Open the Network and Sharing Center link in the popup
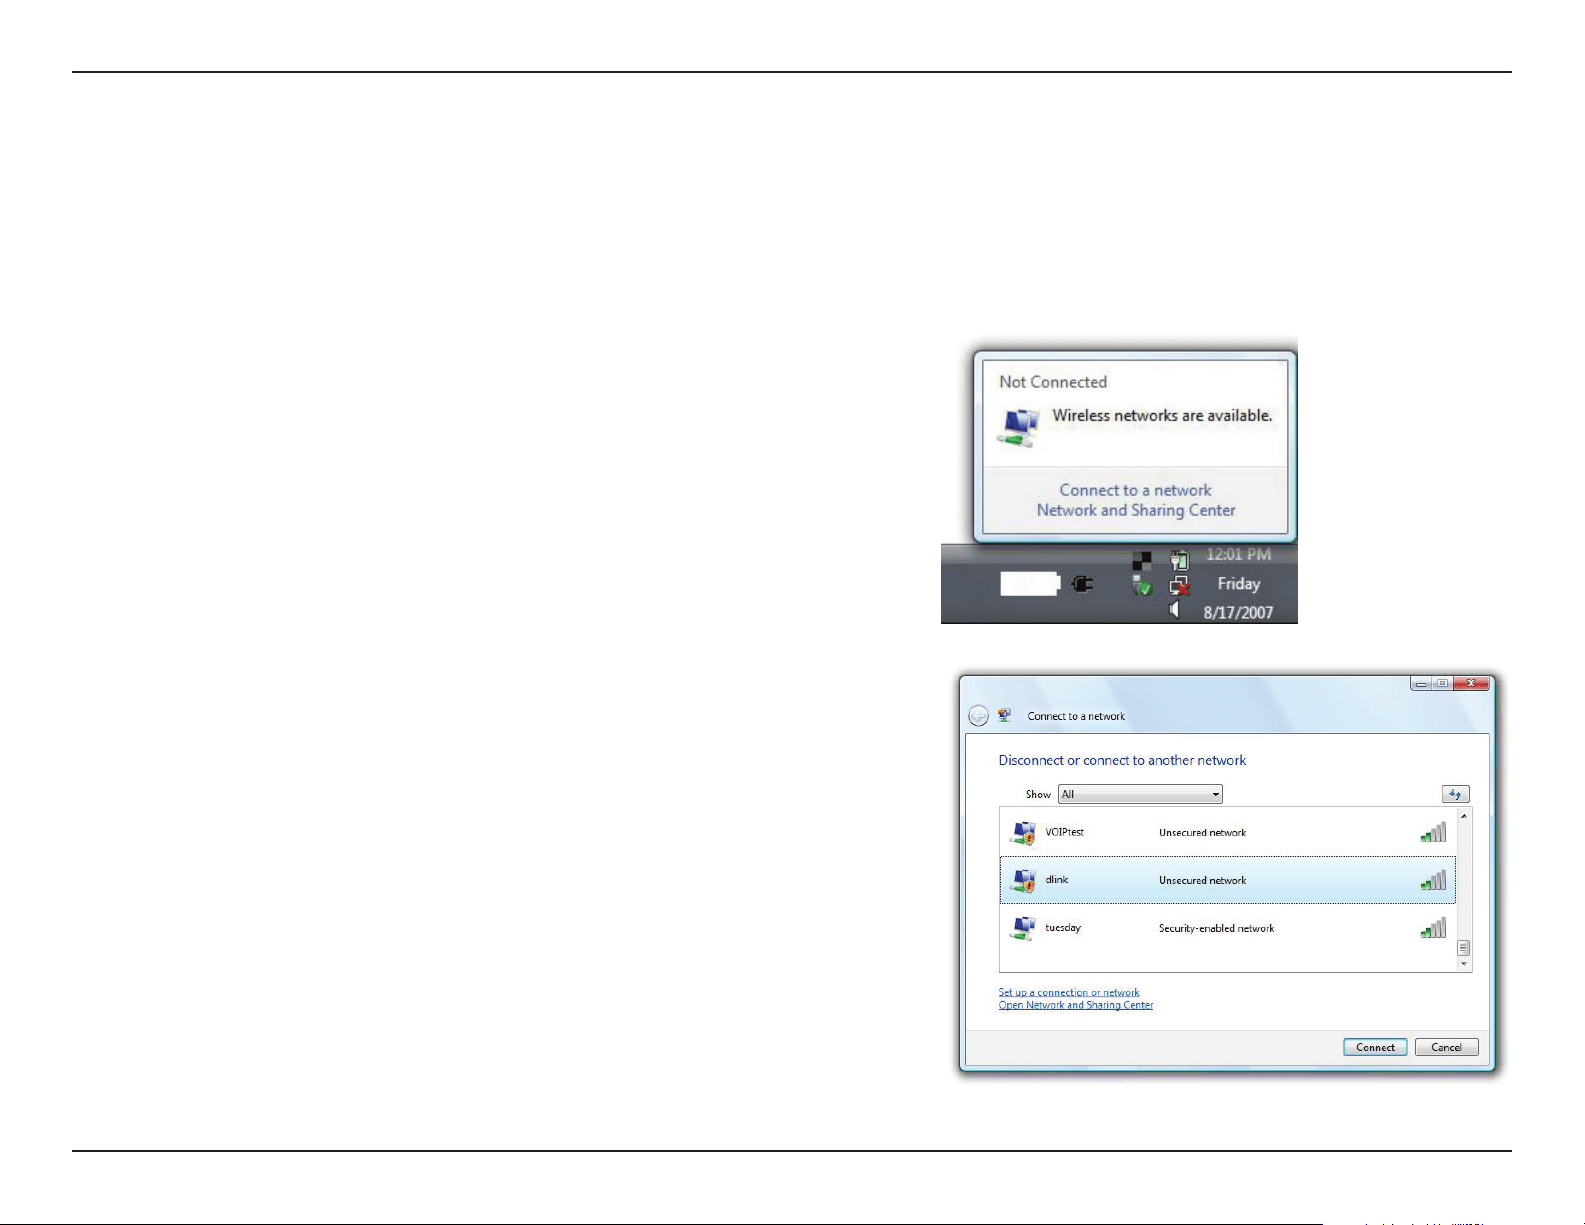Image resolution: width=1585 pixels, height=1225 pixels. (1136, 510)
